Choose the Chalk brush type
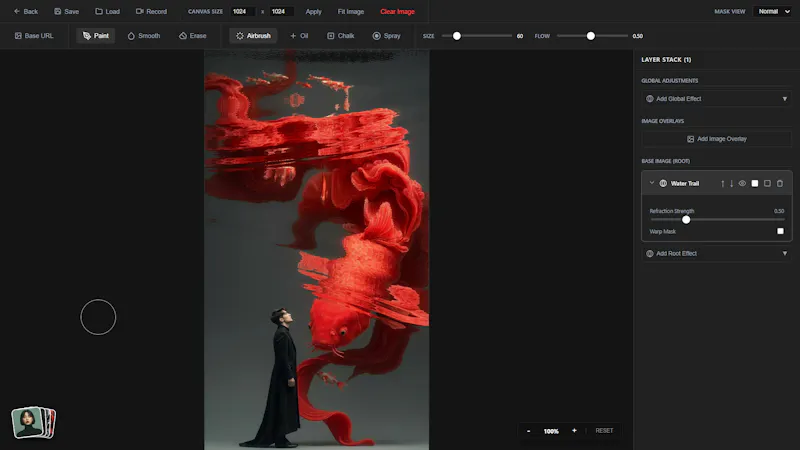 pos(341,36)
